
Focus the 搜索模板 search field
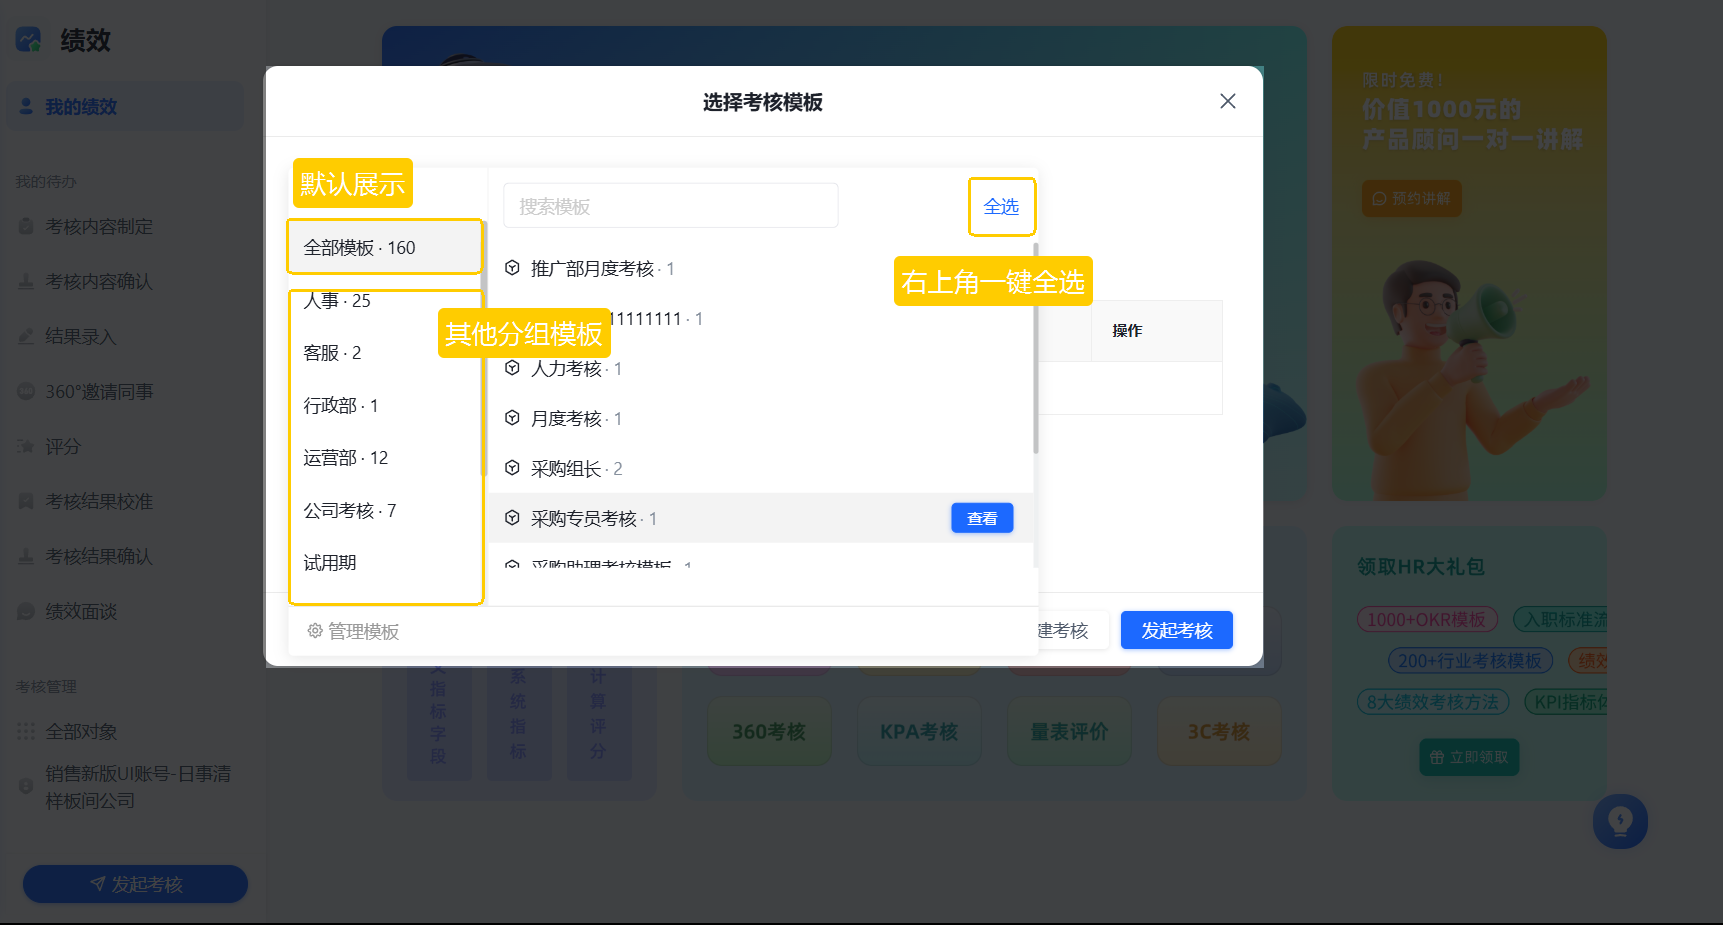(671, 206)
